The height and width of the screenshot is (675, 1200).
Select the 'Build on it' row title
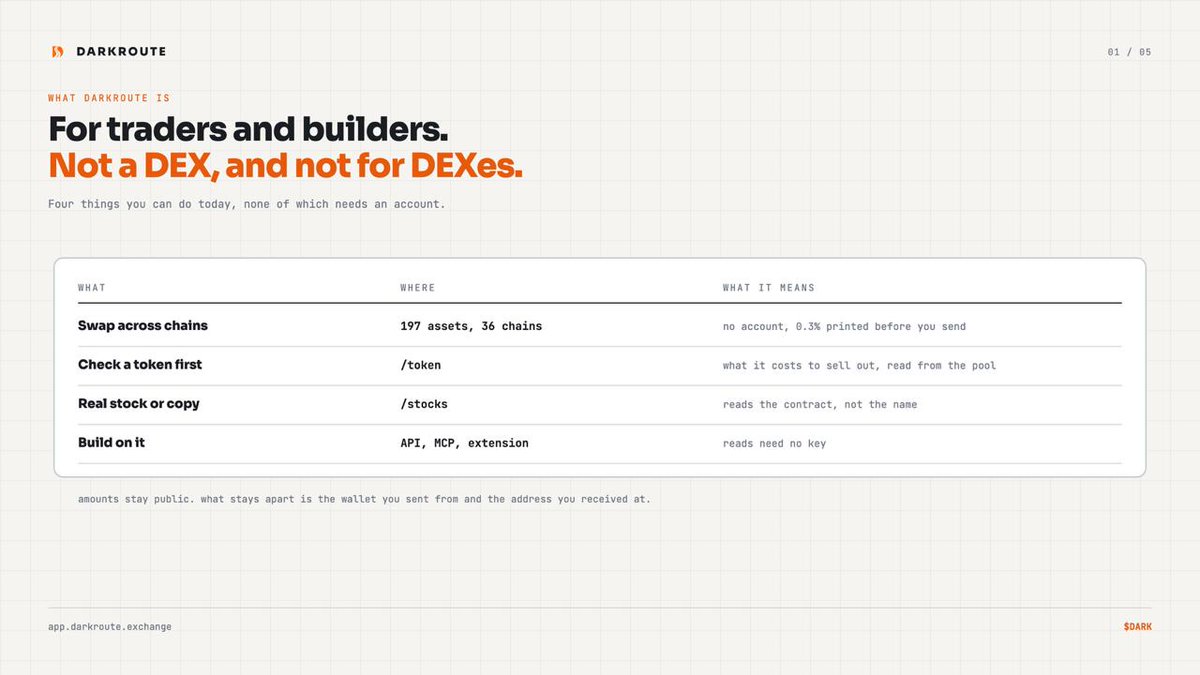(x=111, y=442)
